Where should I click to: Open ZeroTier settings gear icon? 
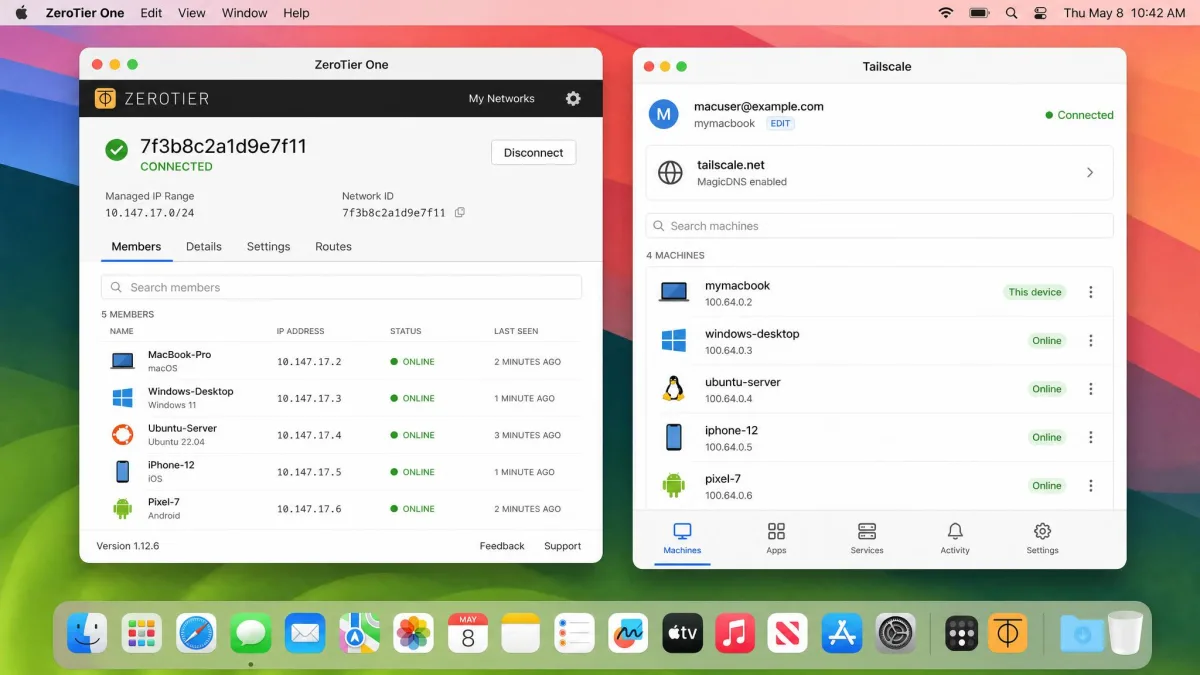[x=573, y=99]
